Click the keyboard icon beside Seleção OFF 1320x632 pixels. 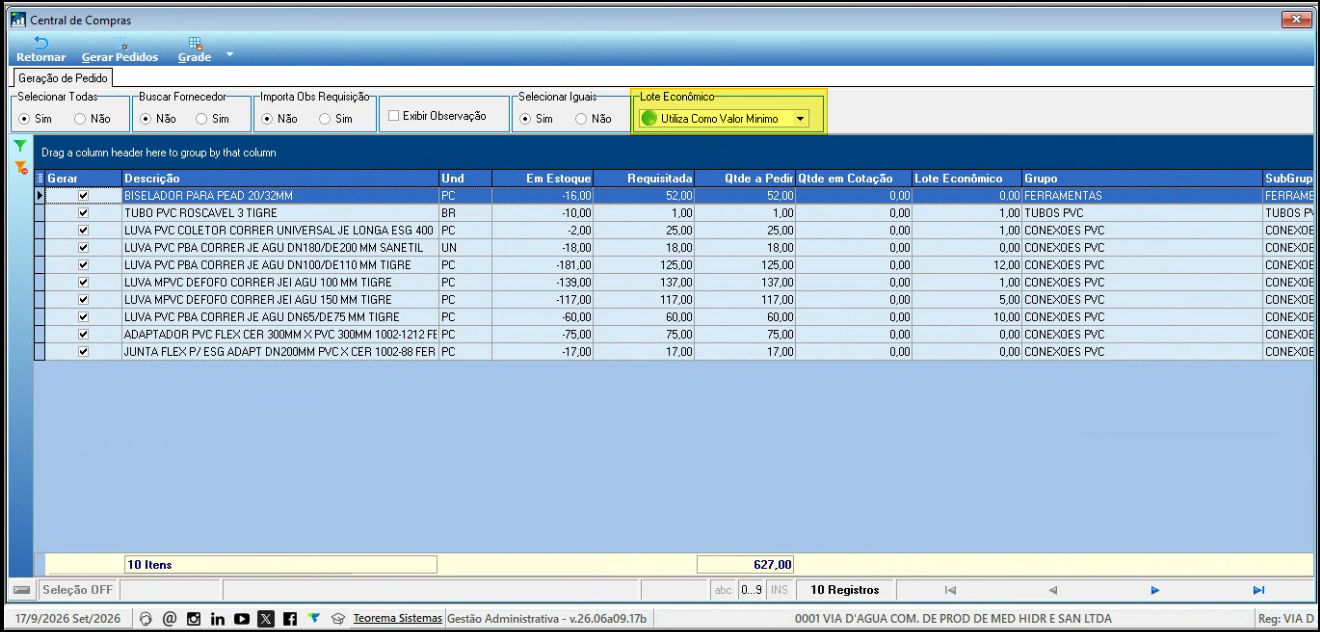pyautogui.click(x=22, y=590)
